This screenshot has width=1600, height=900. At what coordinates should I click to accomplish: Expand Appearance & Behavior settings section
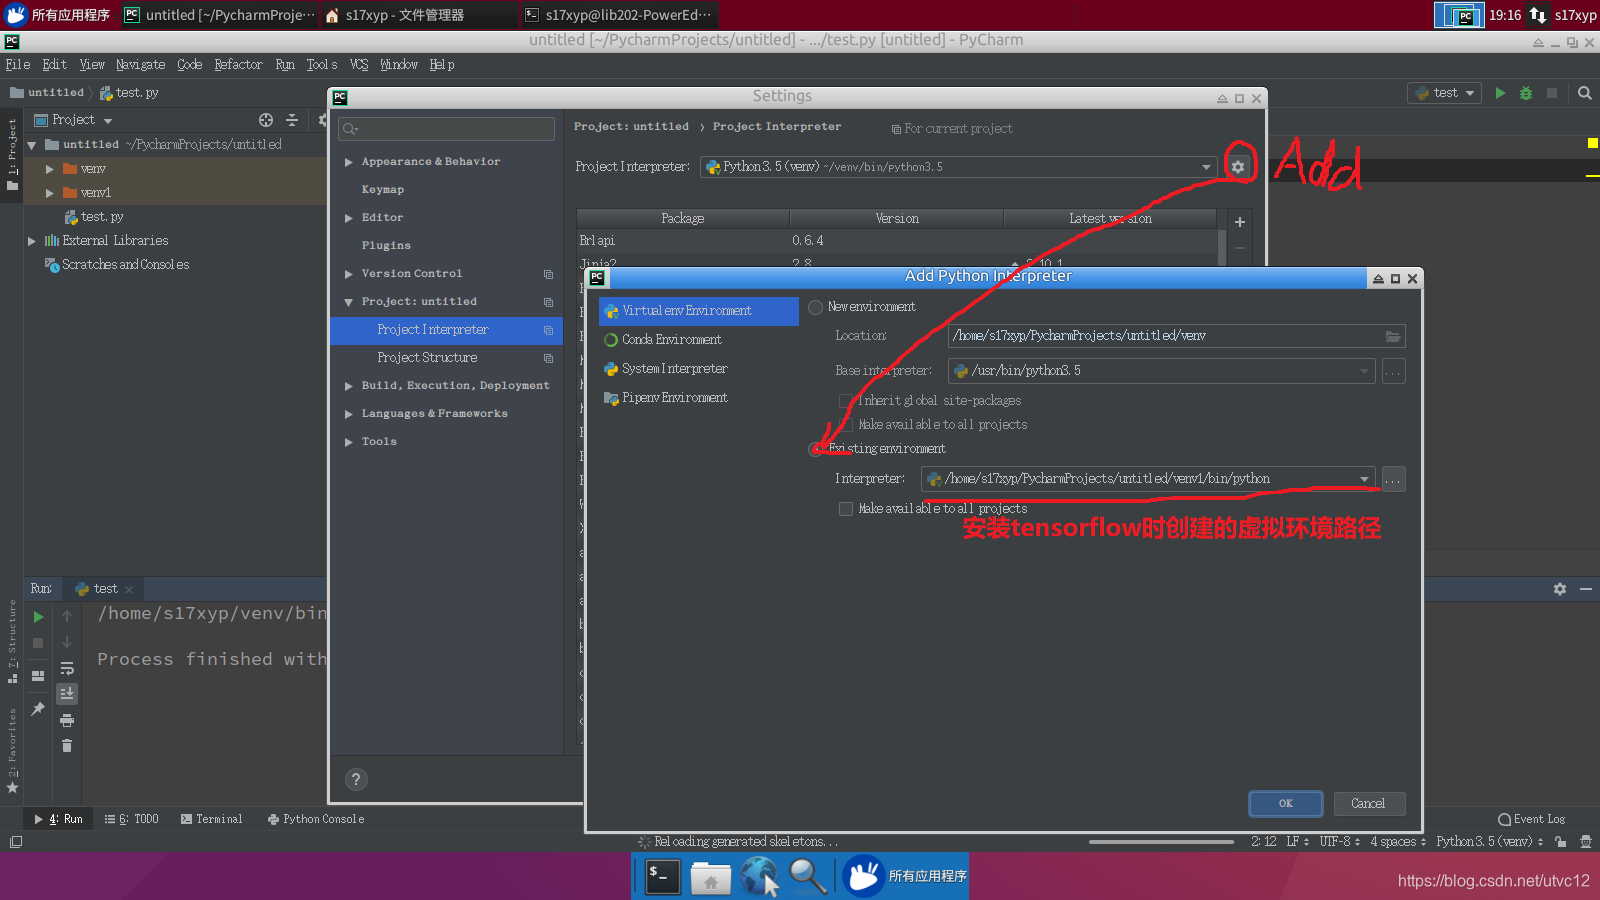[348, 162]
